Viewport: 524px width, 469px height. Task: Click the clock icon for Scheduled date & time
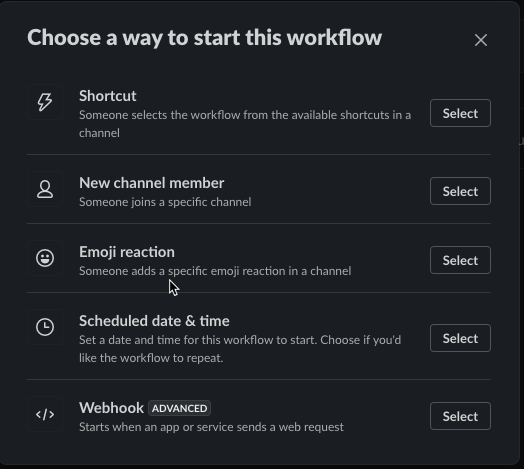point(45,327)
